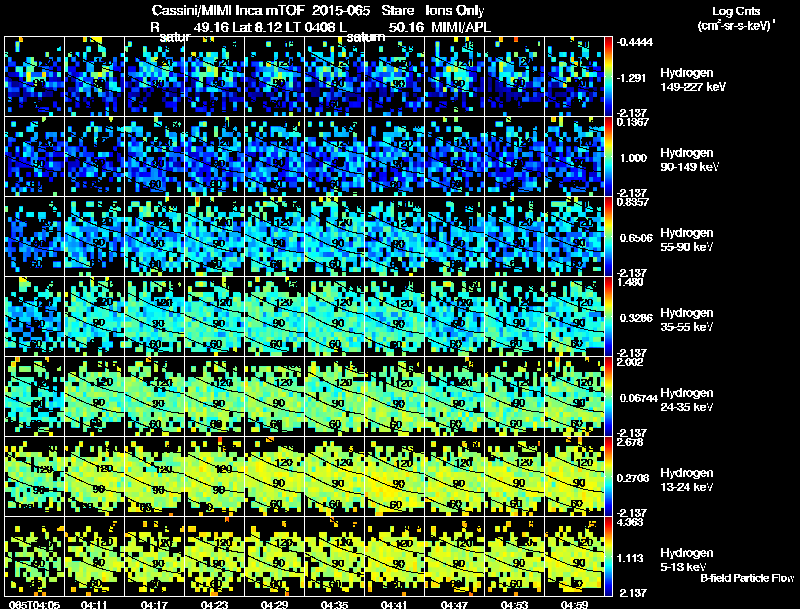Click the Hydrogen 35-55 keV color bar

pos(608,316)
